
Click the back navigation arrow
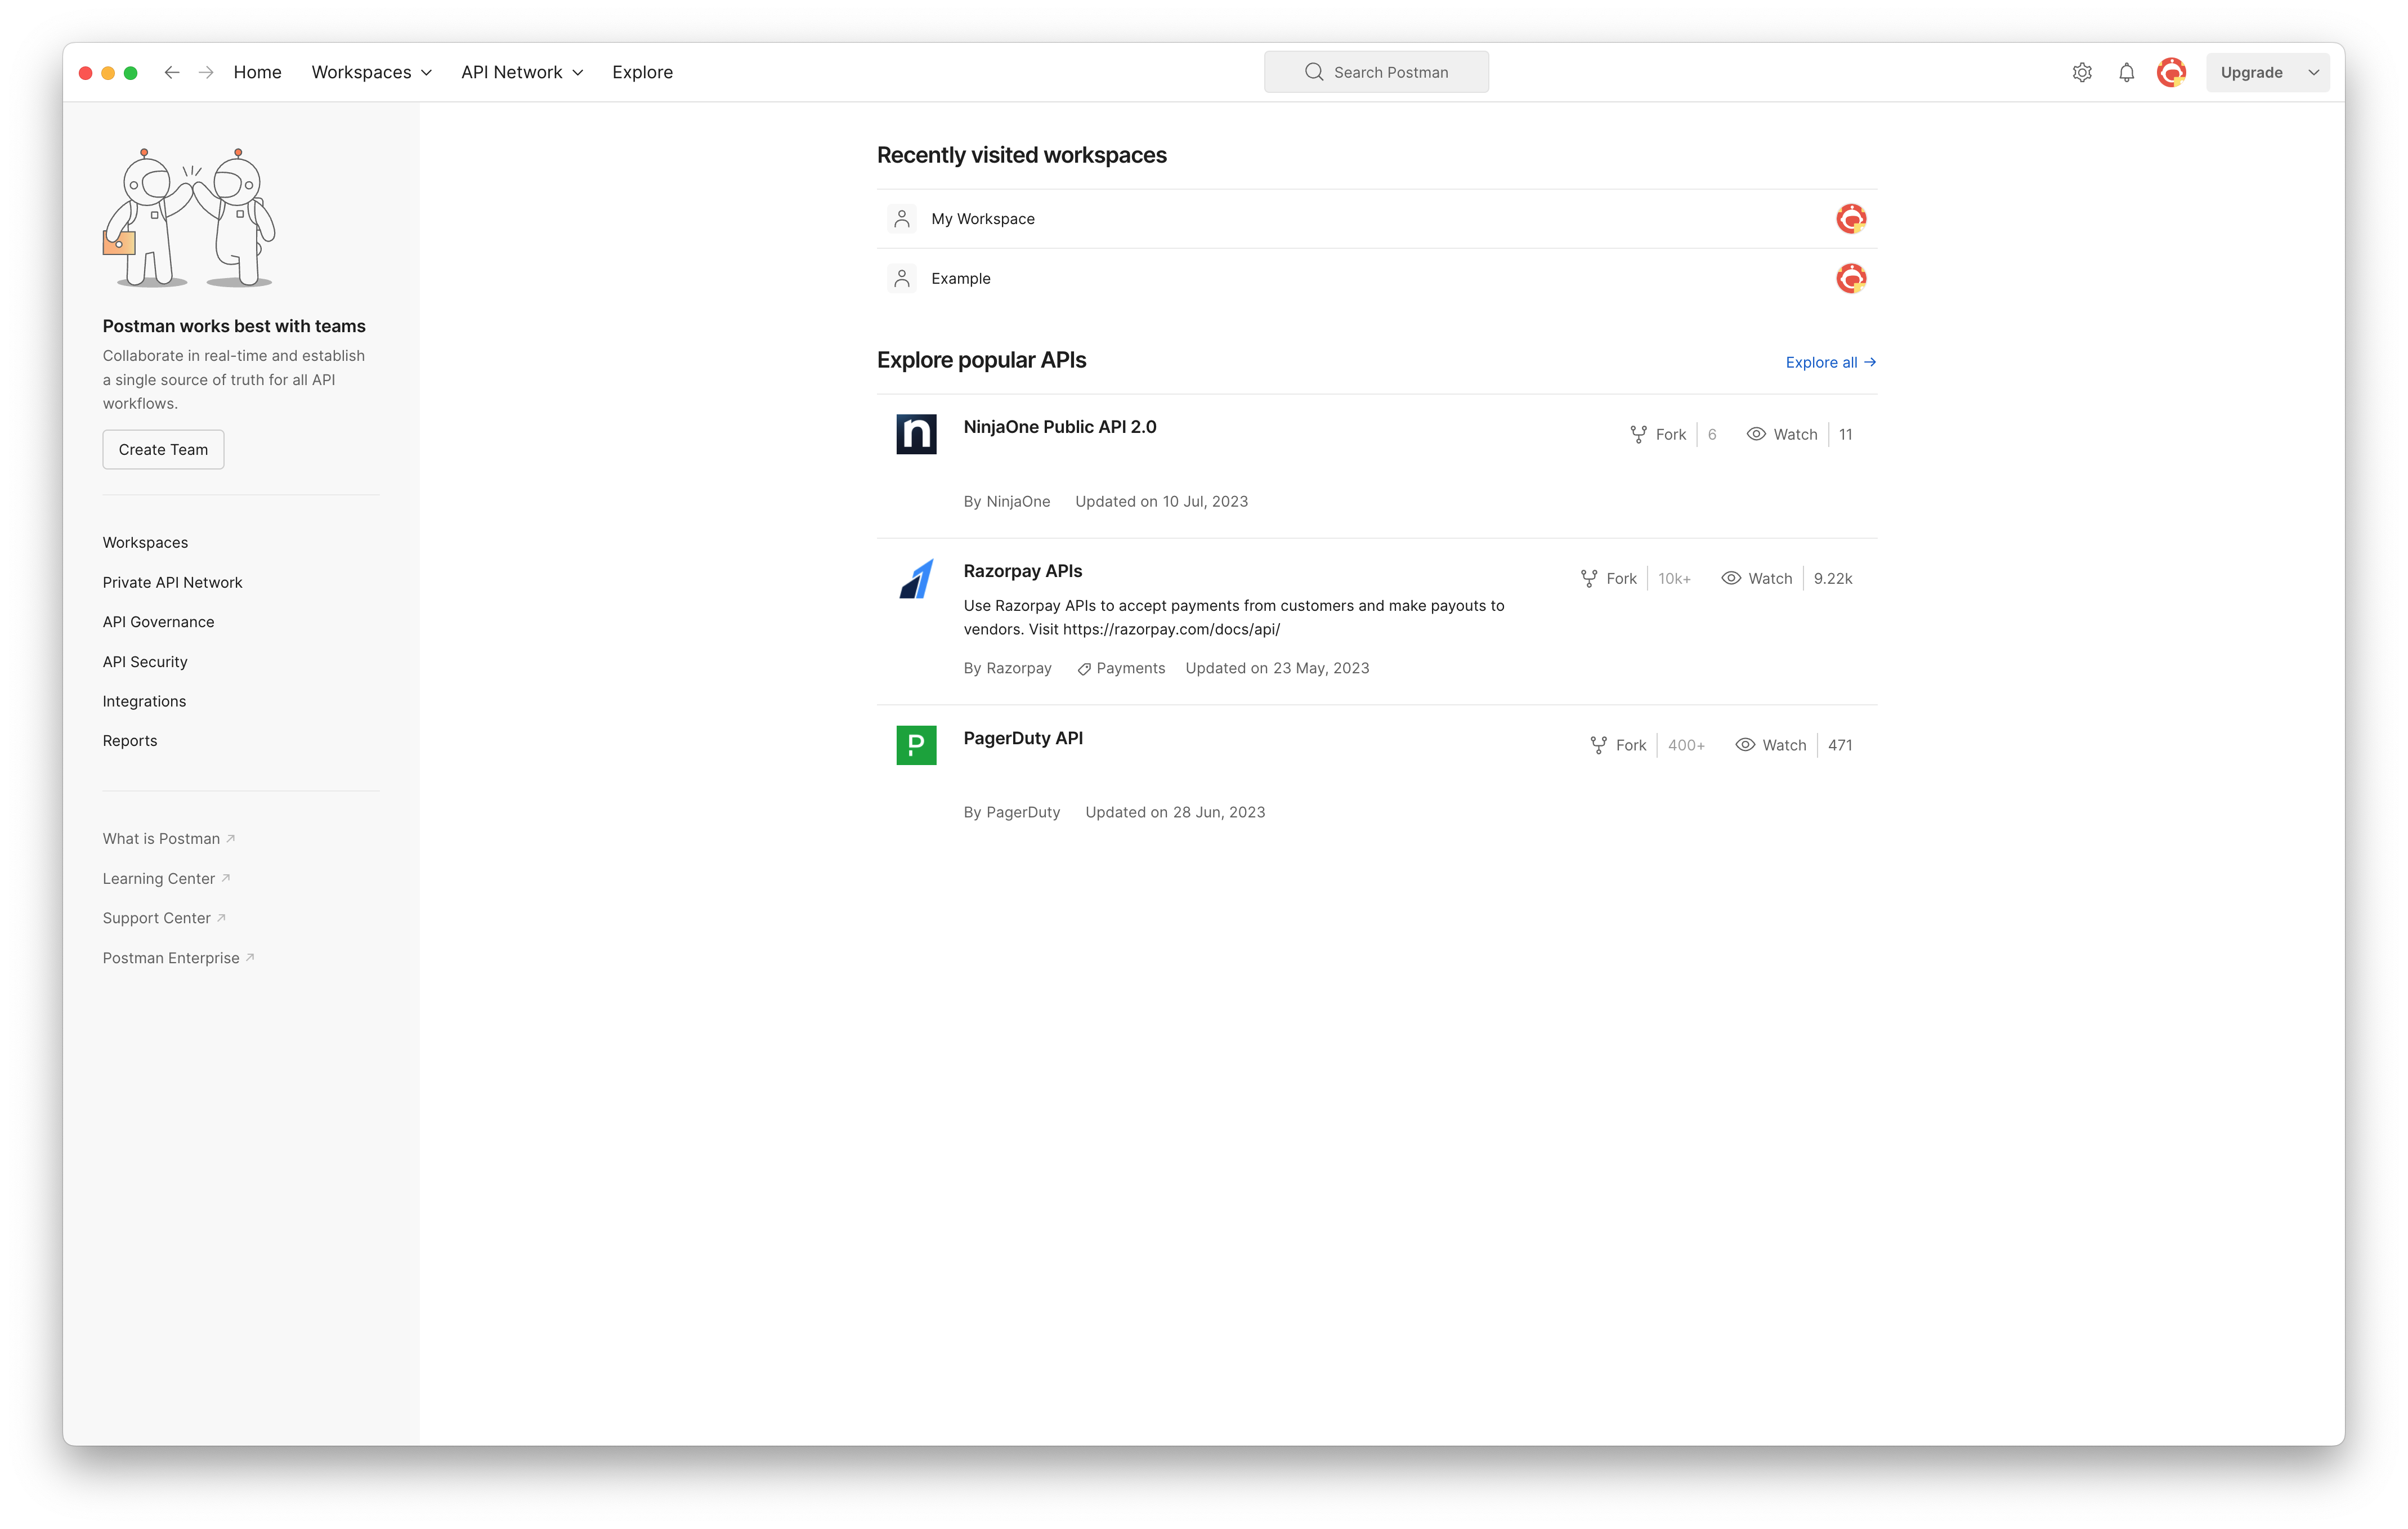pos(172,72)
